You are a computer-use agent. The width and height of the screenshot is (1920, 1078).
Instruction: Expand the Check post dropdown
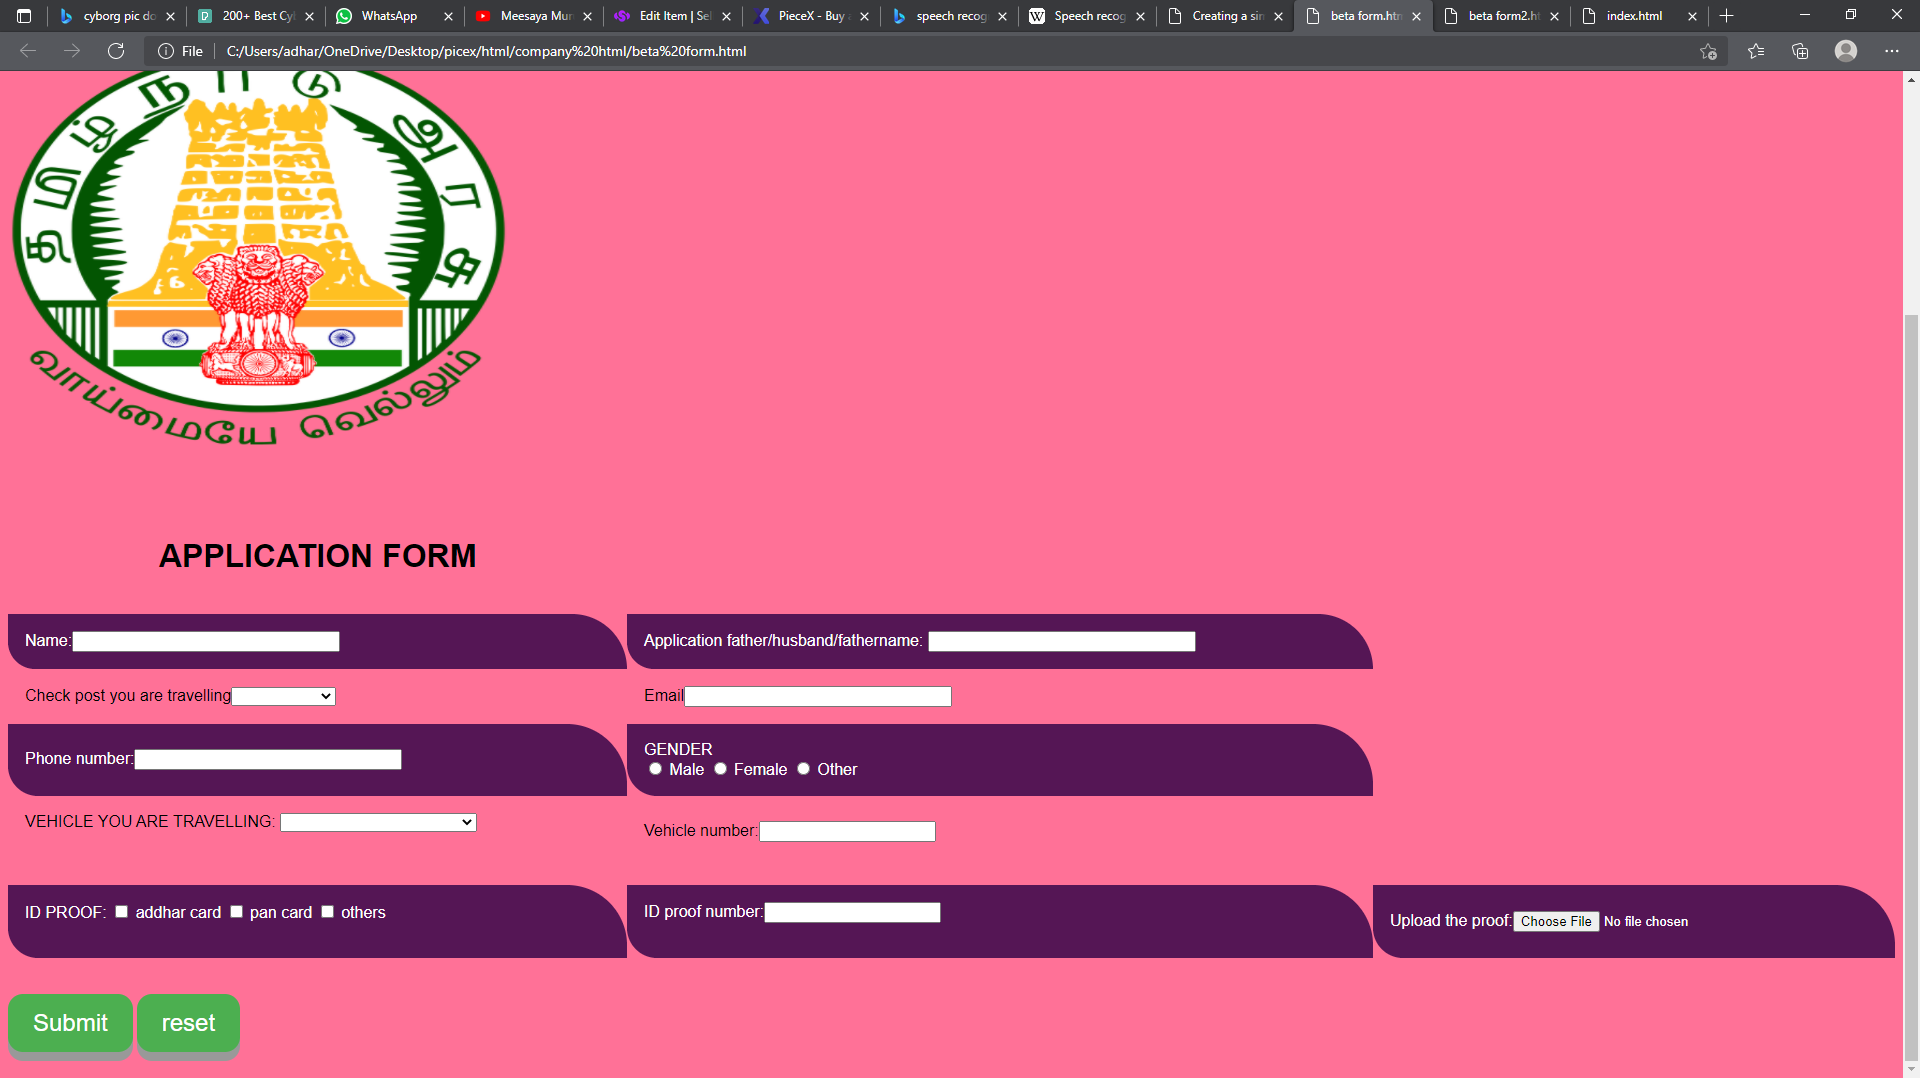[x=283, y=697]
